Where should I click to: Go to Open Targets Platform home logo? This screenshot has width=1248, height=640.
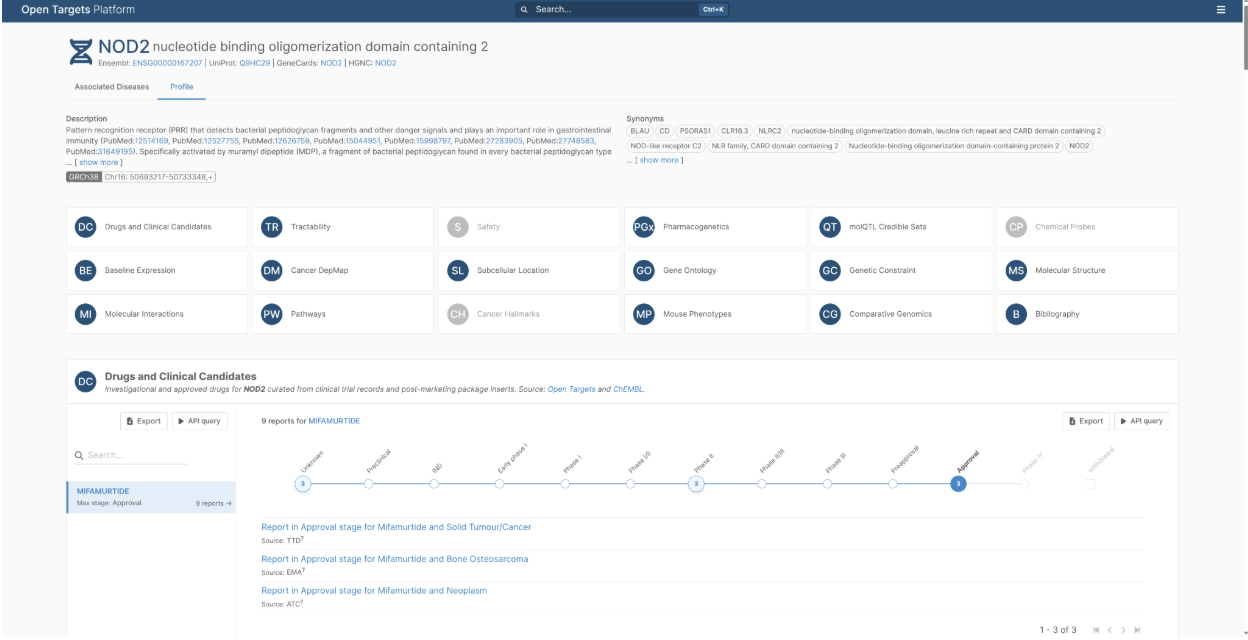78,10
